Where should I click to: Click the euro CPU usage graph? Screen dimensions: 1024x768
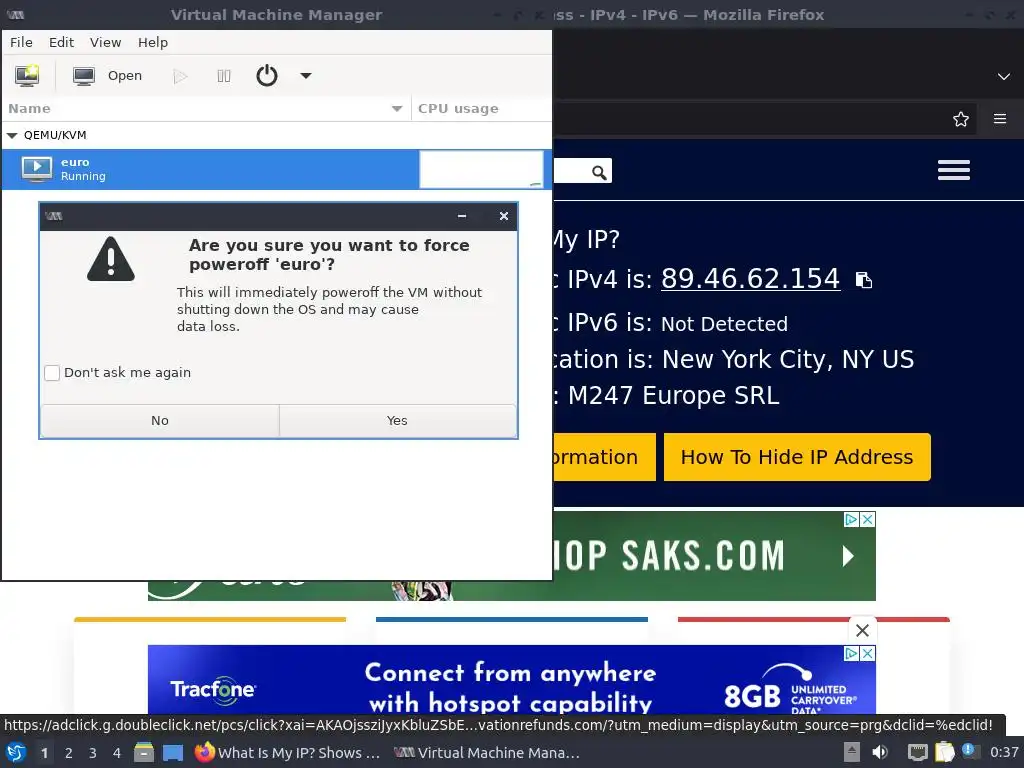(481, 170)
